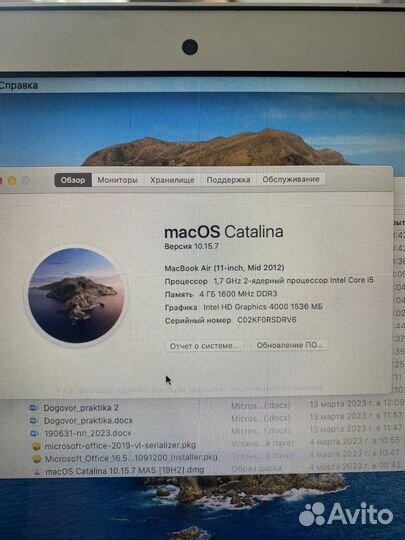Click the Word icon beside Dogovor_praktika.docx
This screenshot has height=540, width=405.
[34, 420]
